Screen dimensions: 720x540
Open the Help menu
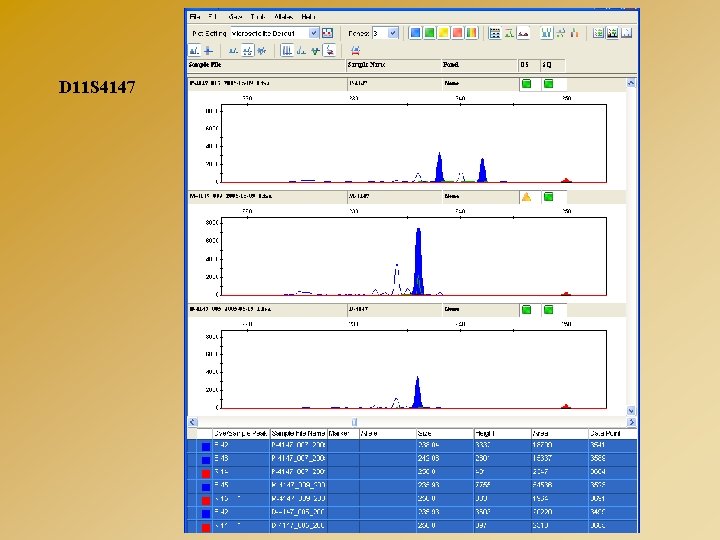[308, 17]
